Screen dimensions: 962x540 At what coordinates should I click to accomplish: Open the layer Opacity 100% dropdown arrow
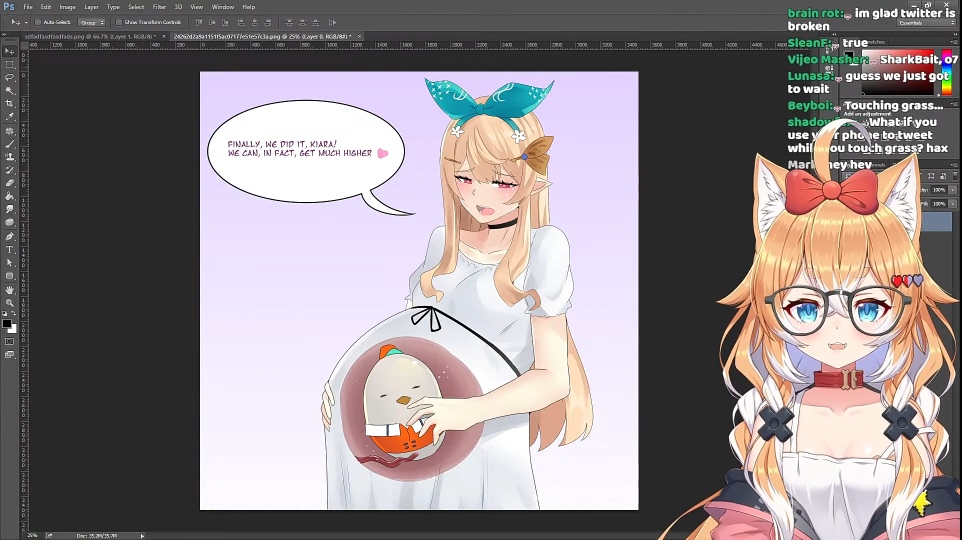click(953, 190)
